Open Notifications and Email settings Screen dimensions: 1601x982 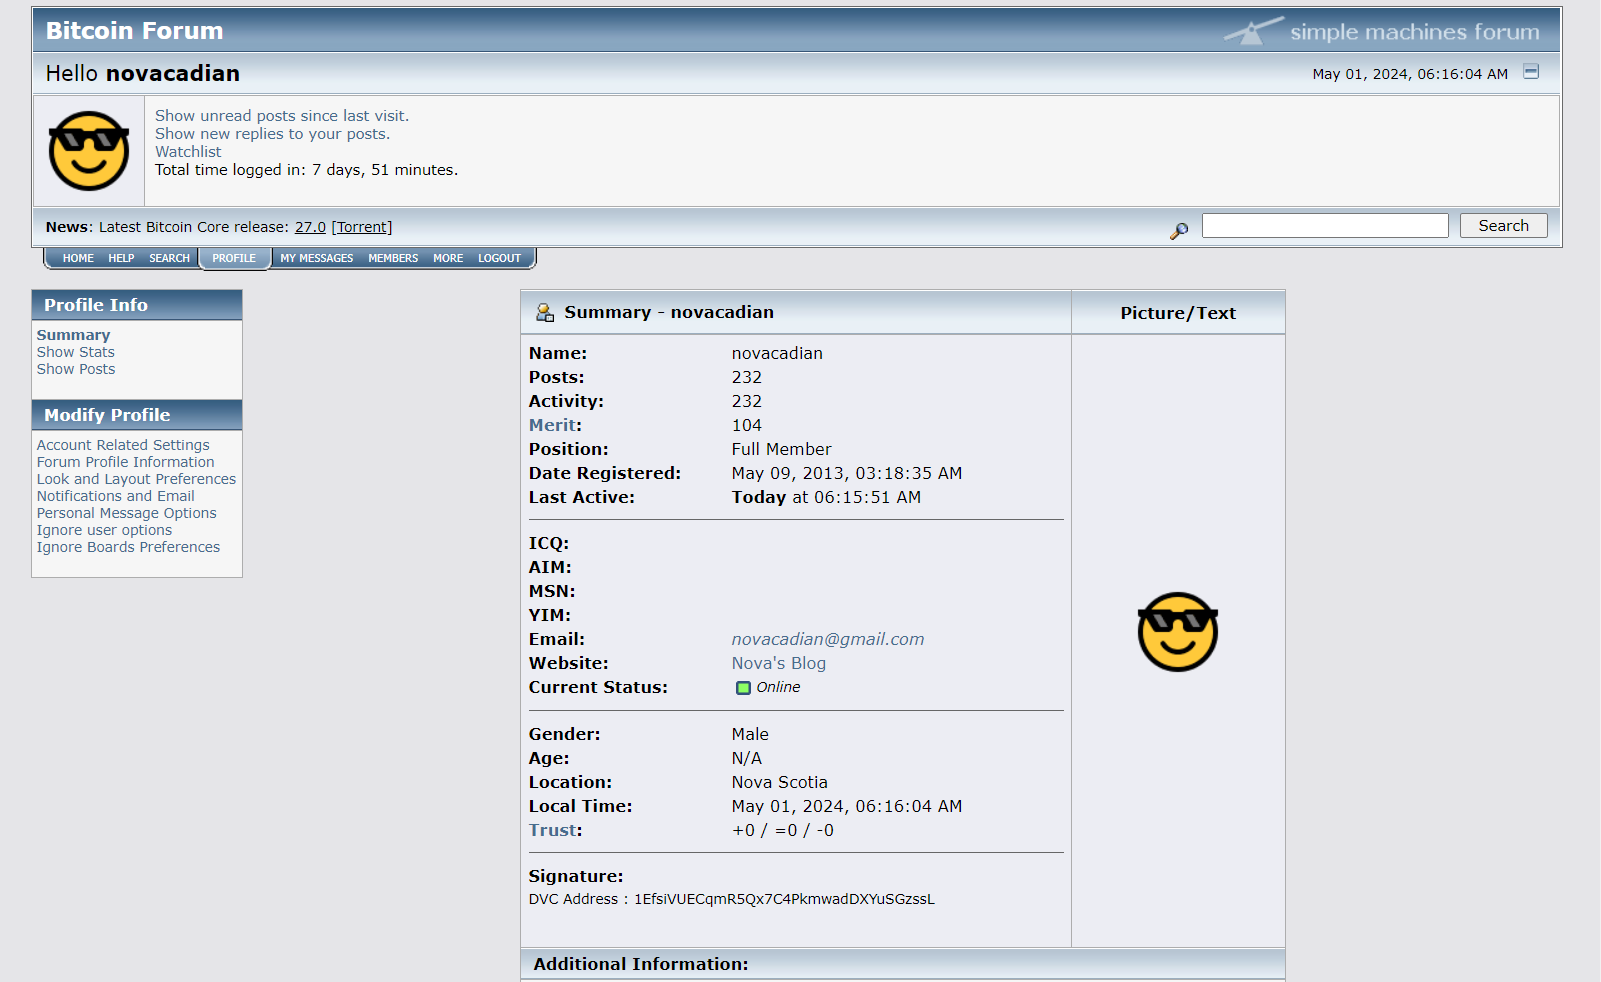pyautogui.click(x=116, y=496)
